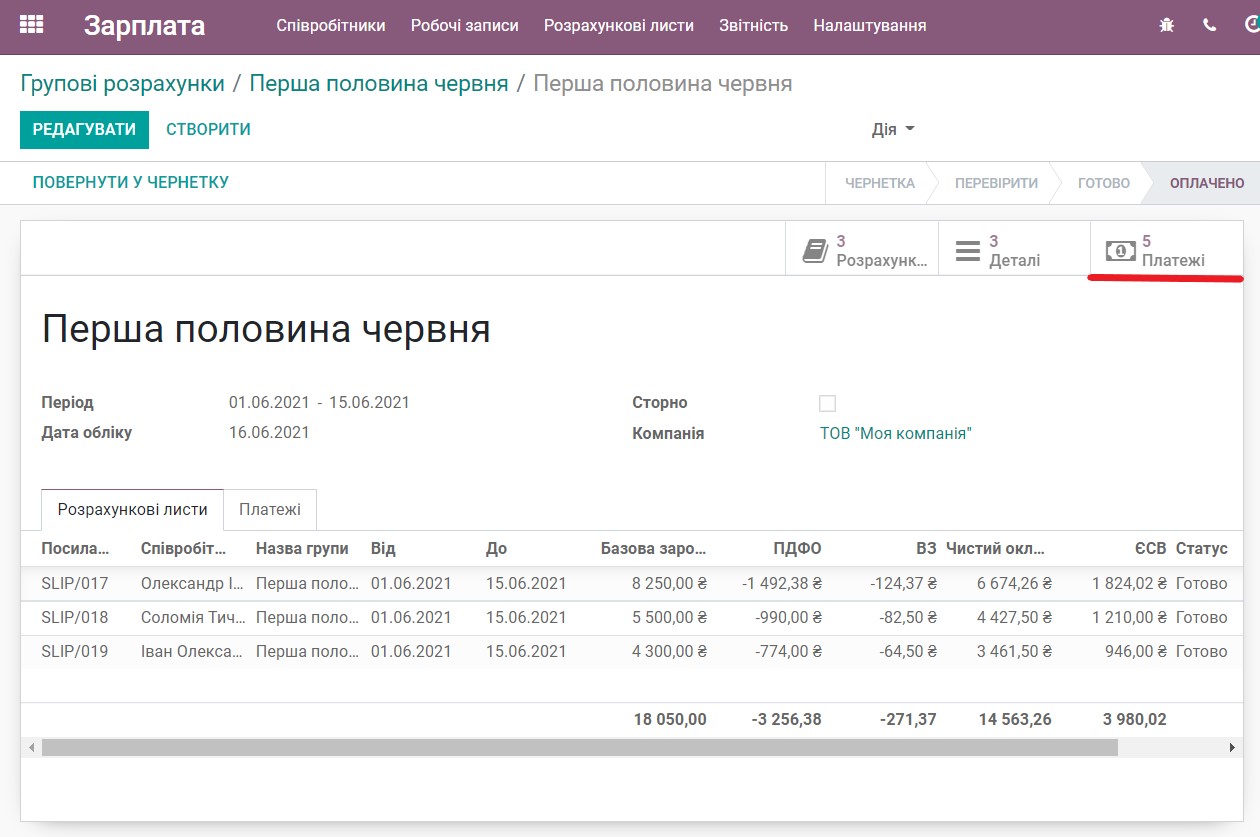The width and height of the screenshot is (1260, 837).
Task: Click the РЕДАГУВАТИ button
Action: coord(84,129)
